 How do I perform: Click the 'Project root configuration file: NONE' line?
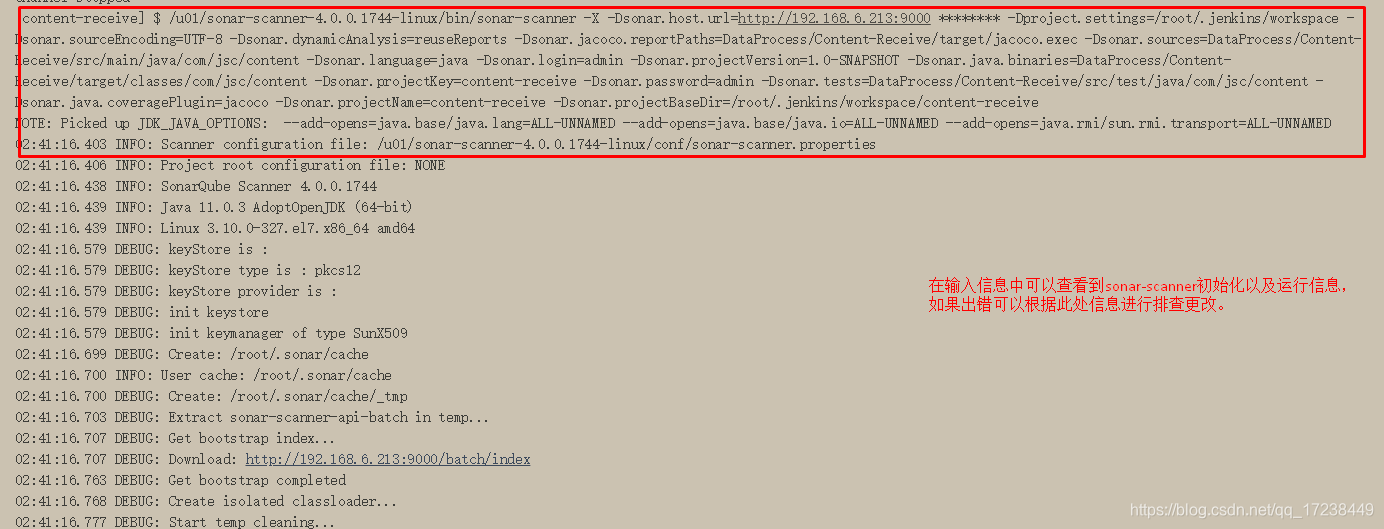(230, 165)
